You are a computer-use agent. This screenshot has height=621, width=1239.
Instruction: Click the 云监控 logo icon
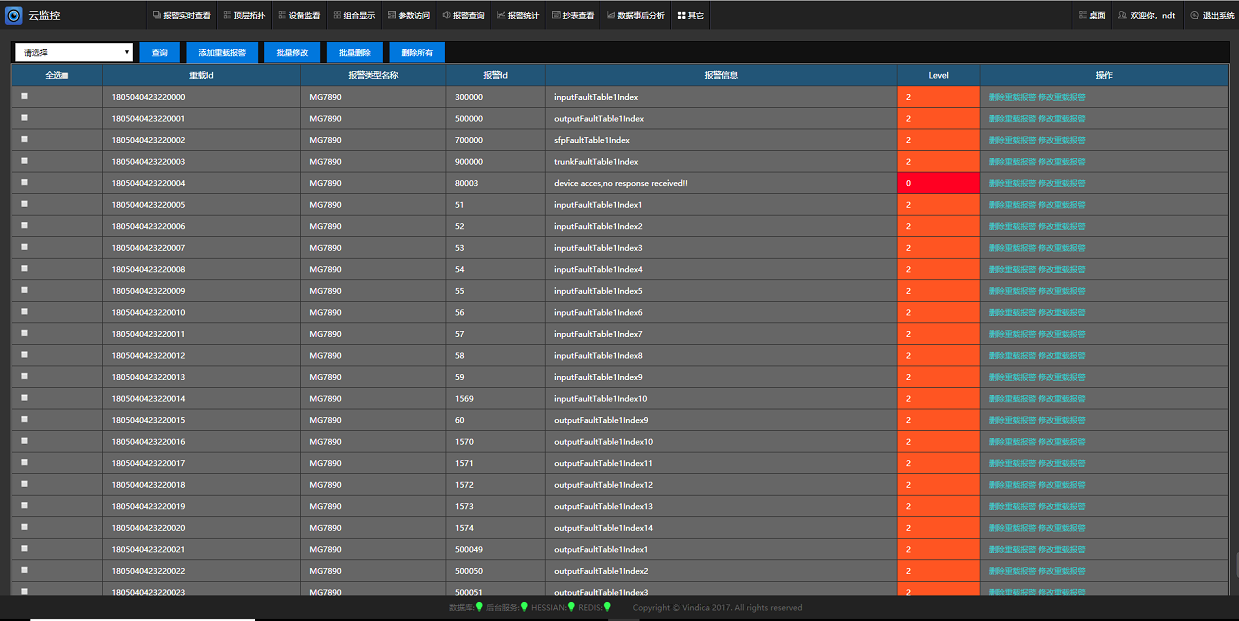[x=14, y=15]
